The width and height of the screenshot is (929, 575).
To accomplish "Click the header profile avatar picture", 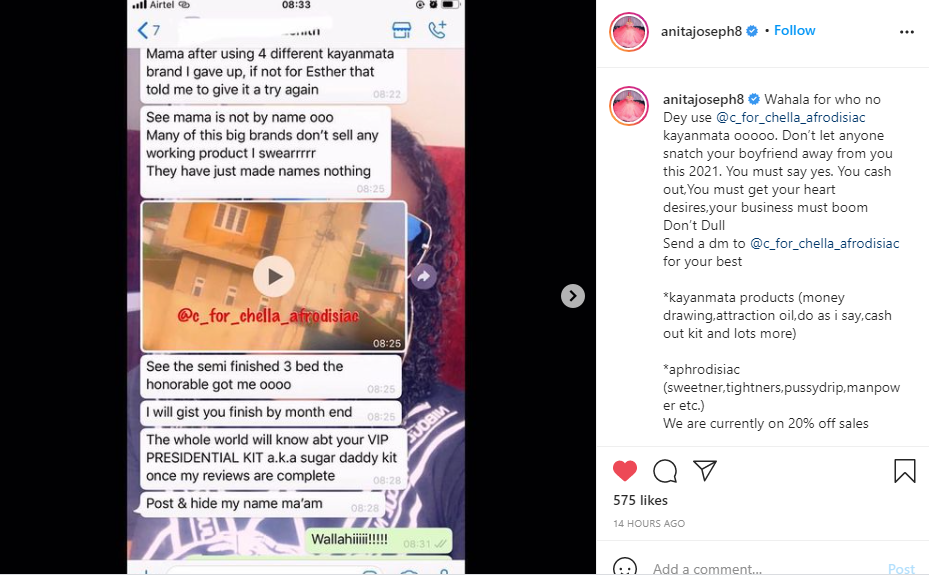I will coord(629,32).
